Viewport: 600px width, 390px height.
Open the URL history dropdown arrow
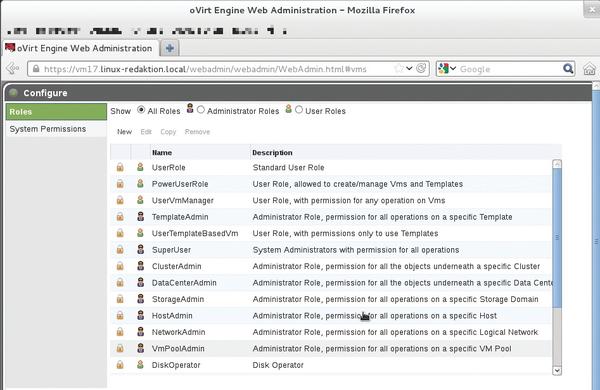(409, 69)
